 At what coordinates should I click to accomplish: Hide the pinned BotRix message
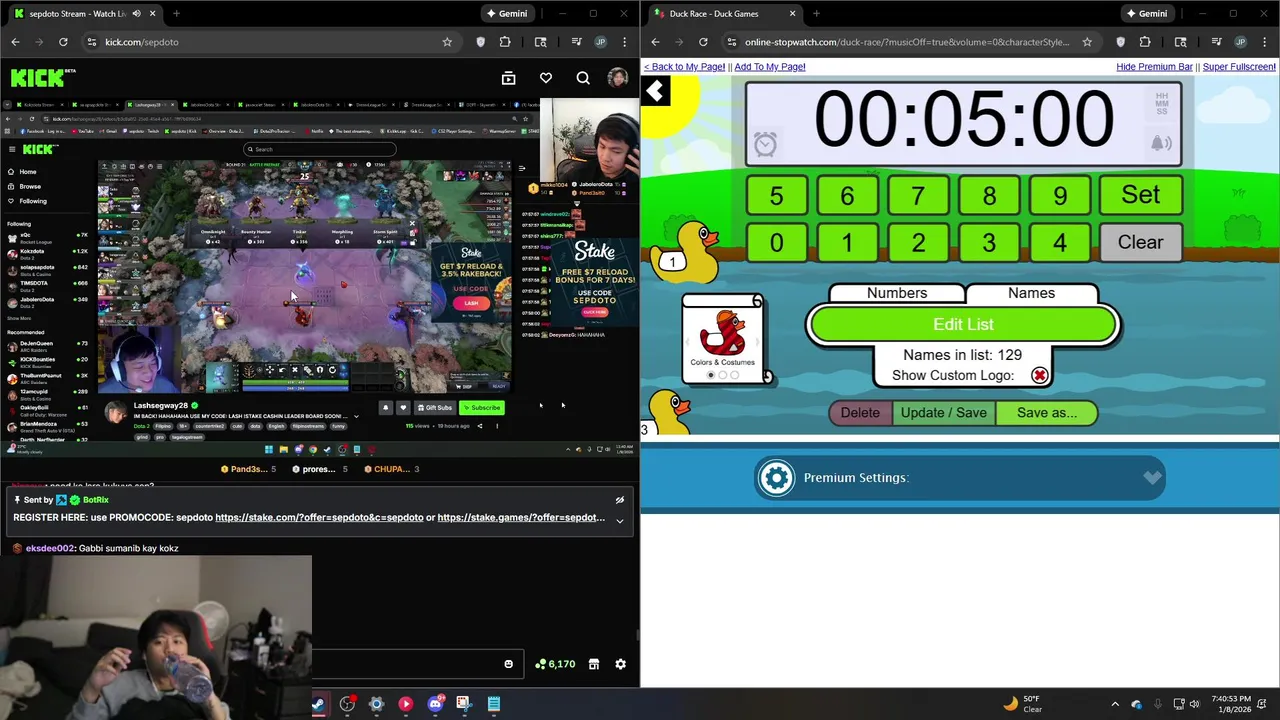tap(620, 500)
